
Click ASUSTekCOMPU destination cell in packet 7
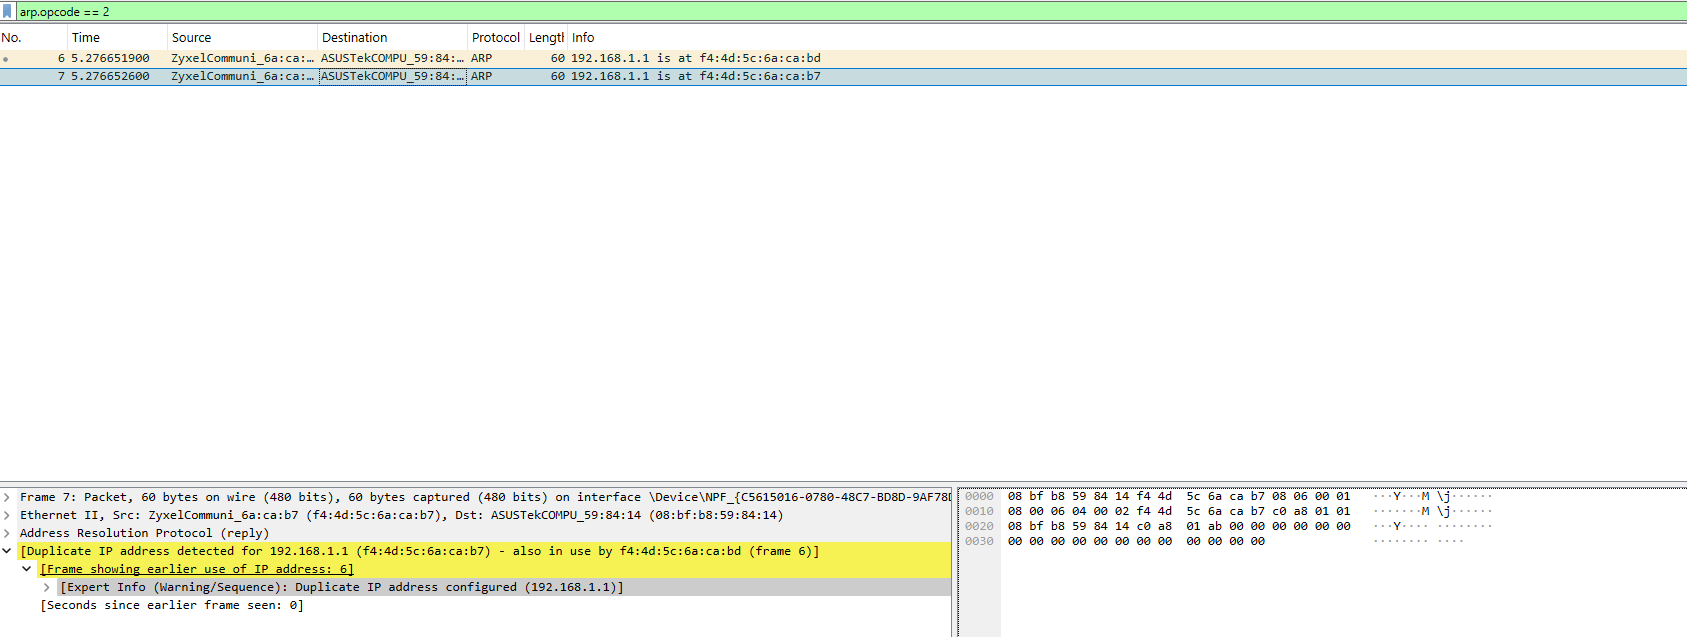(x=392, y=76)
